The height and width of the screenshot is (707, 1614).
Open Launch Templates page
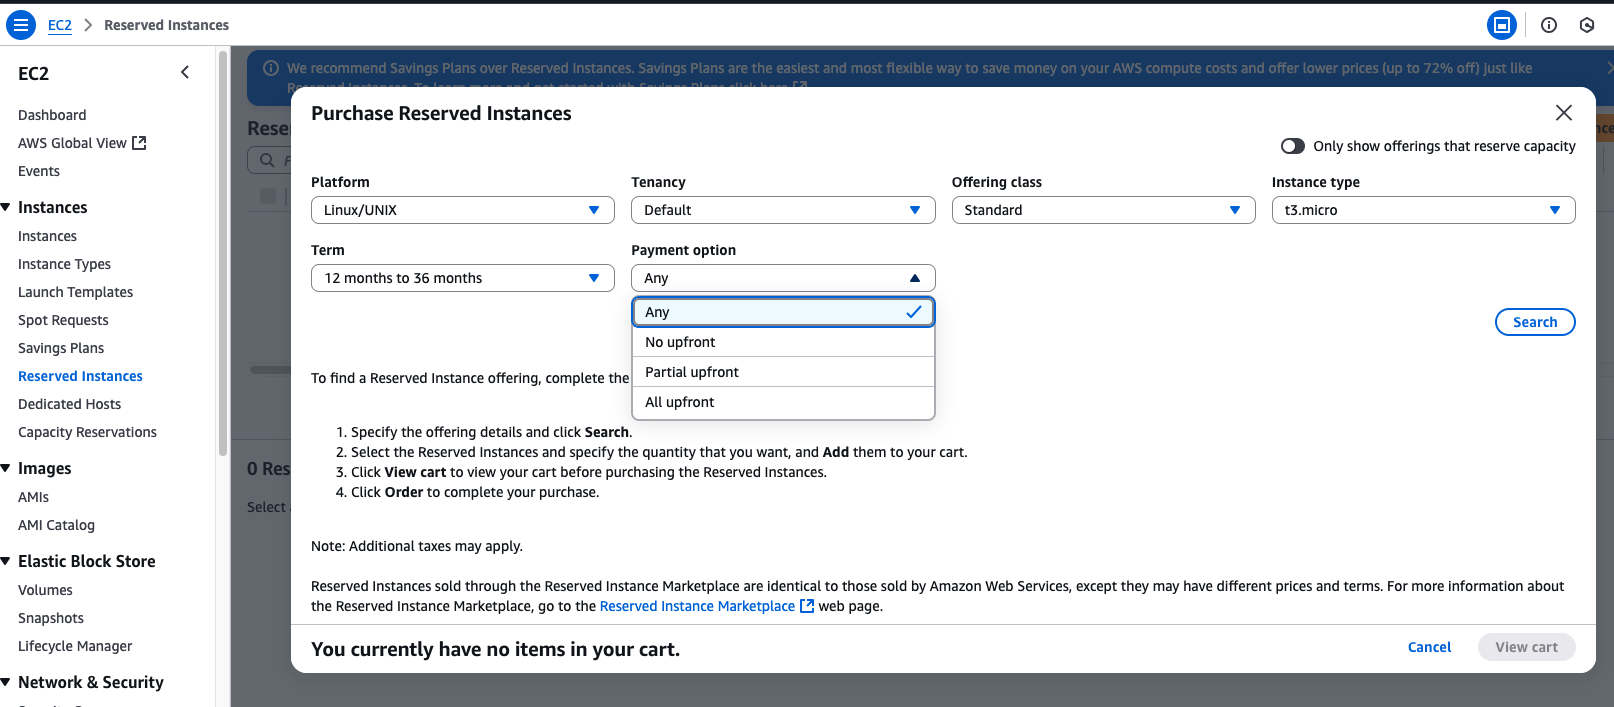click(x=75, y=292)
